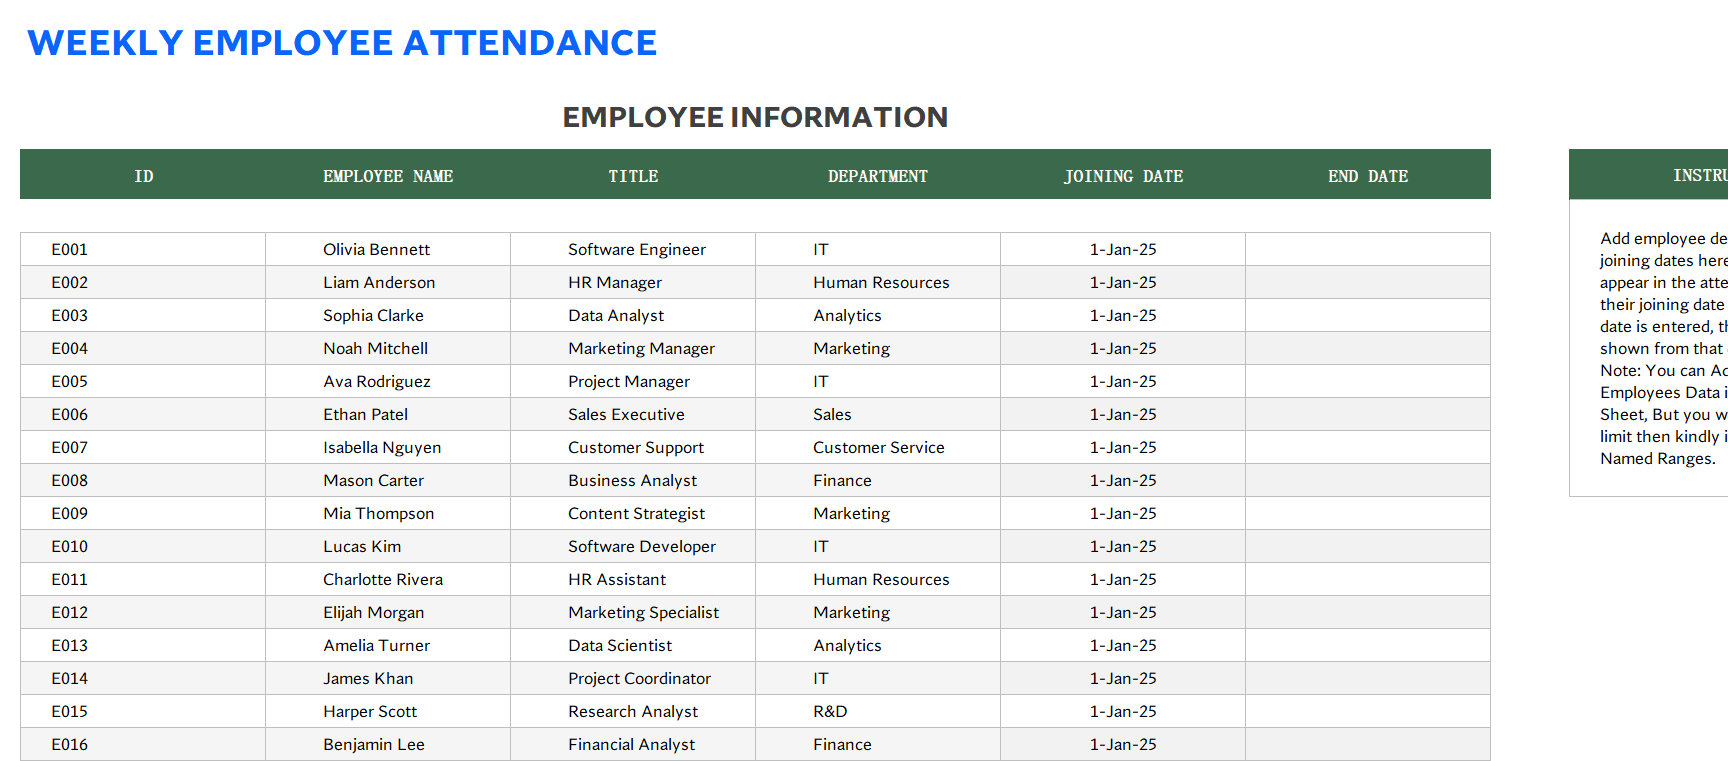The height and width of the screenshot is (761, 1728).
Task: Select the HR Assistant title cell
Action: [633, 579]
